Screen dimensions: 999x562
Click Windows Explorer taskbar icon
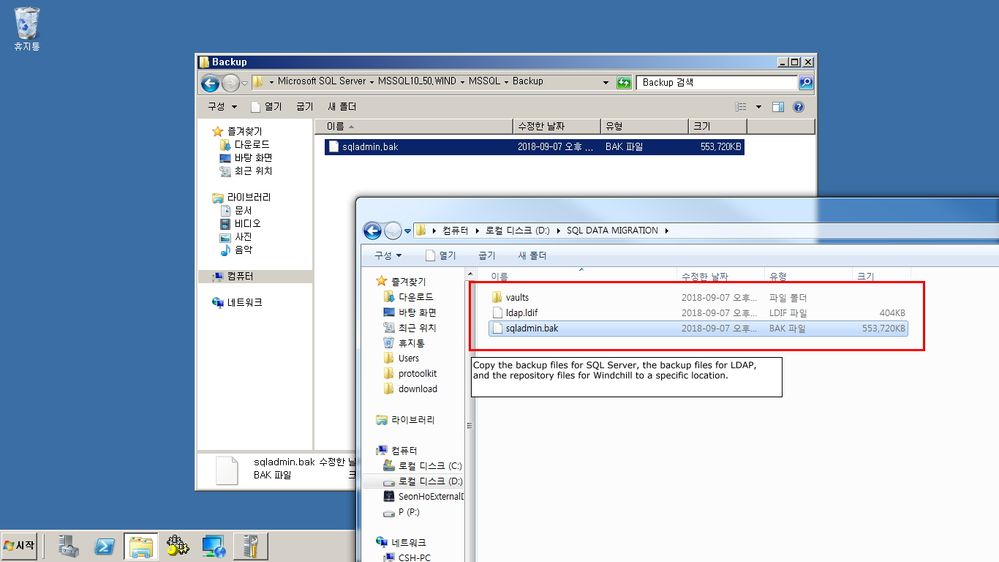(x=141, y=546)
